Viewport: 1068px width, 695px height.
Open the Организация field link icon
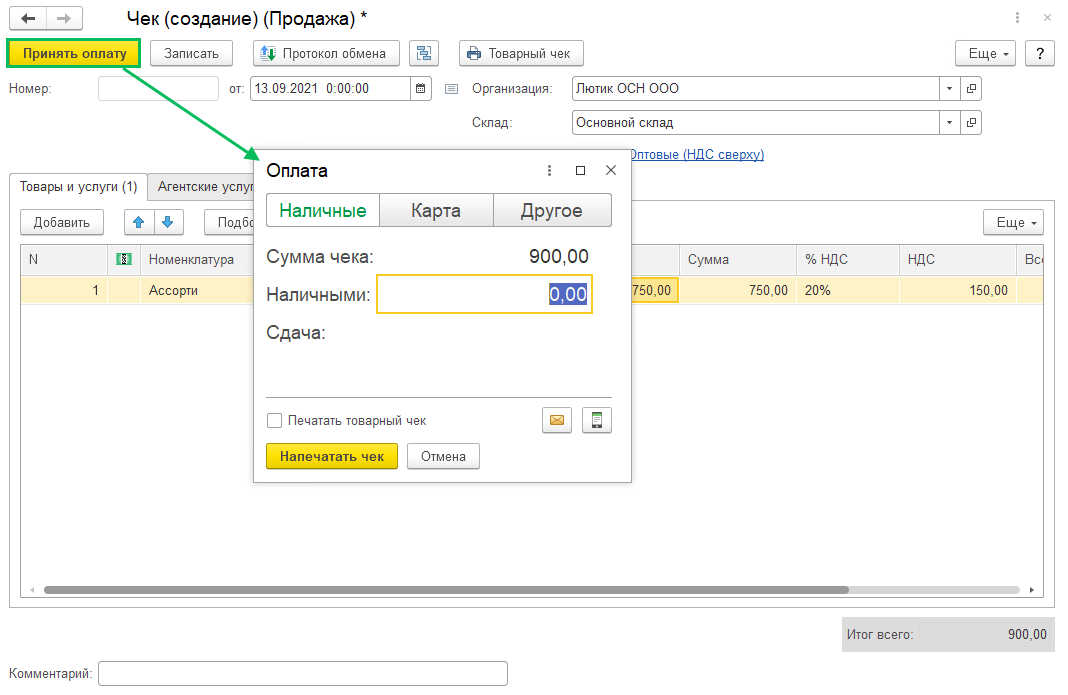click(x=971, y=89)
